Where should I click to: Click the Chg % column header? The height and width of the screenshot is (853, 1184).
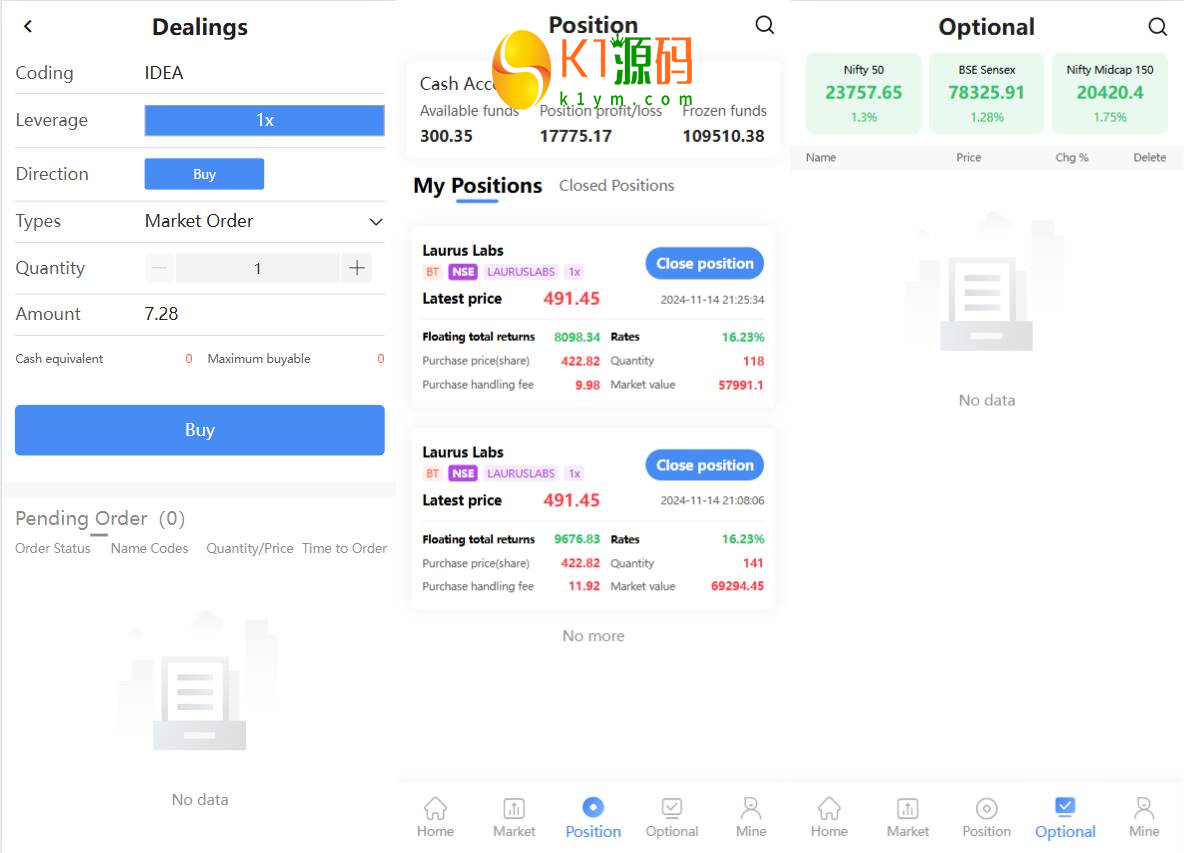[x=1071, y=157]
